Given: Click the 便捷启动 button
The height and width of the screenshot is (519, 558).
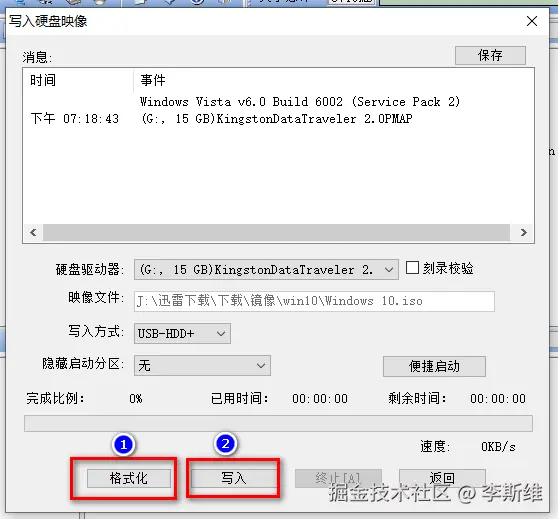Looking at the screenshot, I should coord(434,366).
